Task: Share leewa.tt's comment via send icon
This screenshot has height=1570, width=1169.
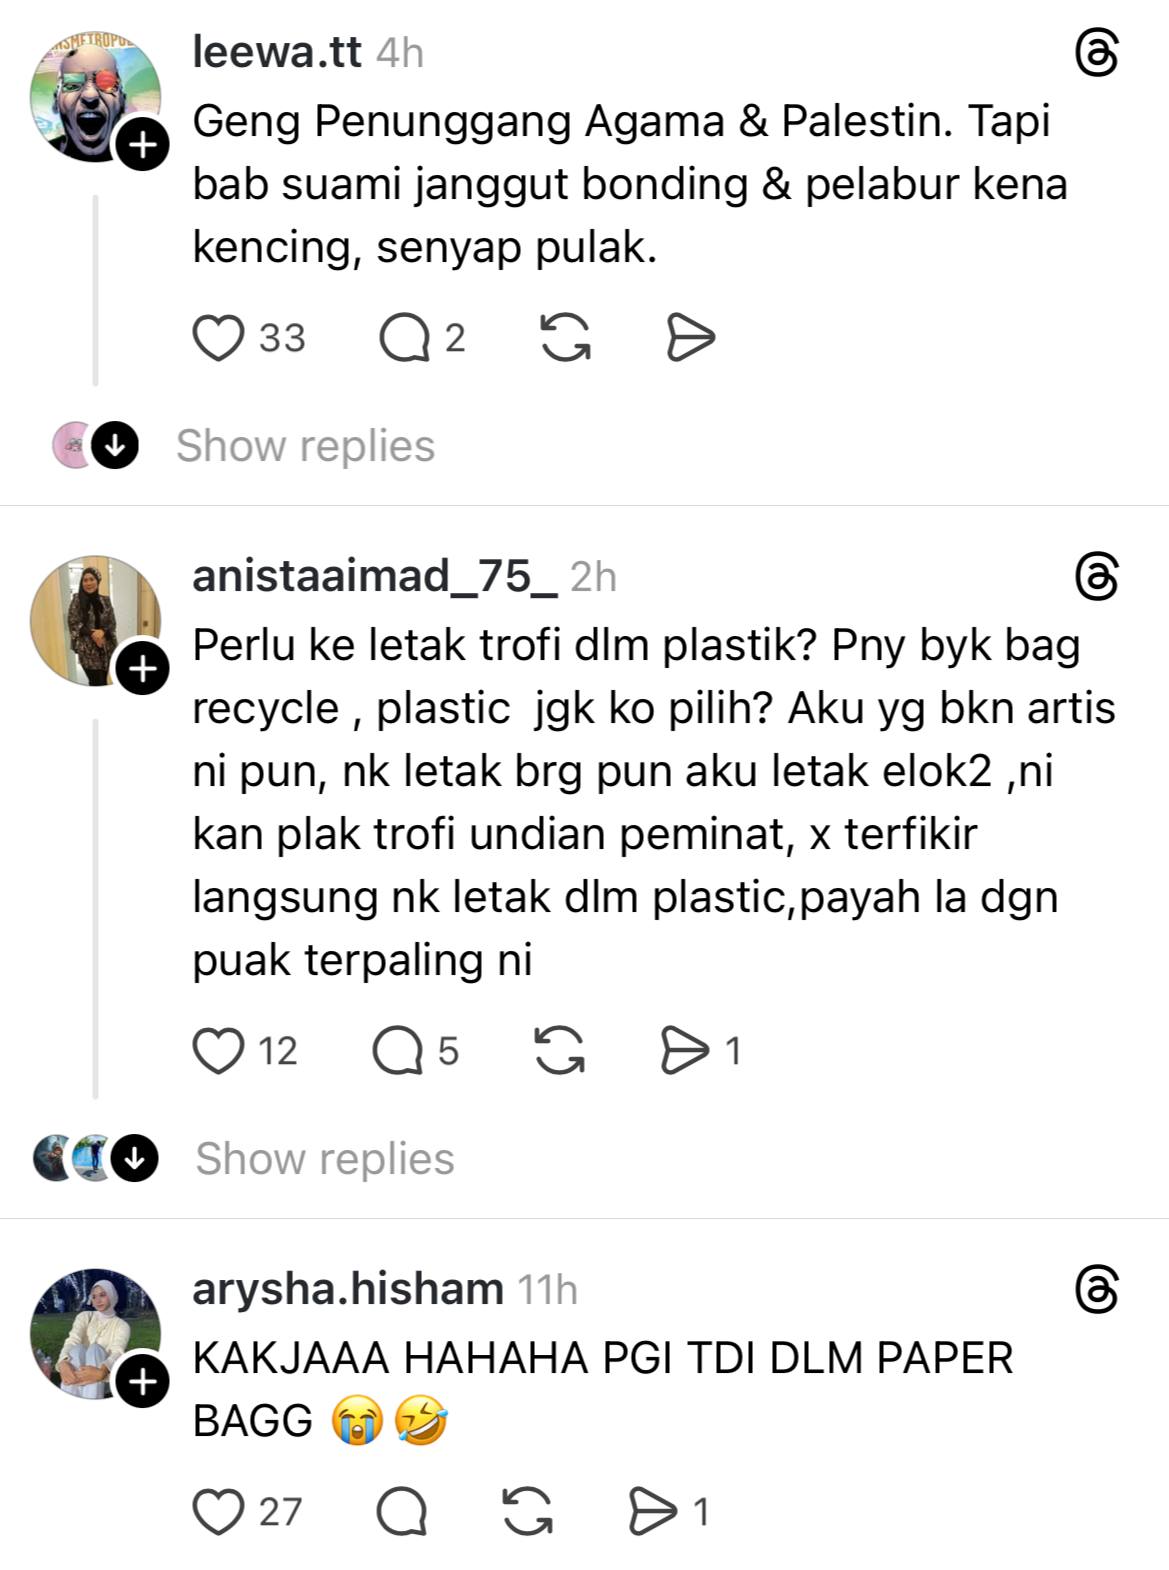Action: (690, 337)
